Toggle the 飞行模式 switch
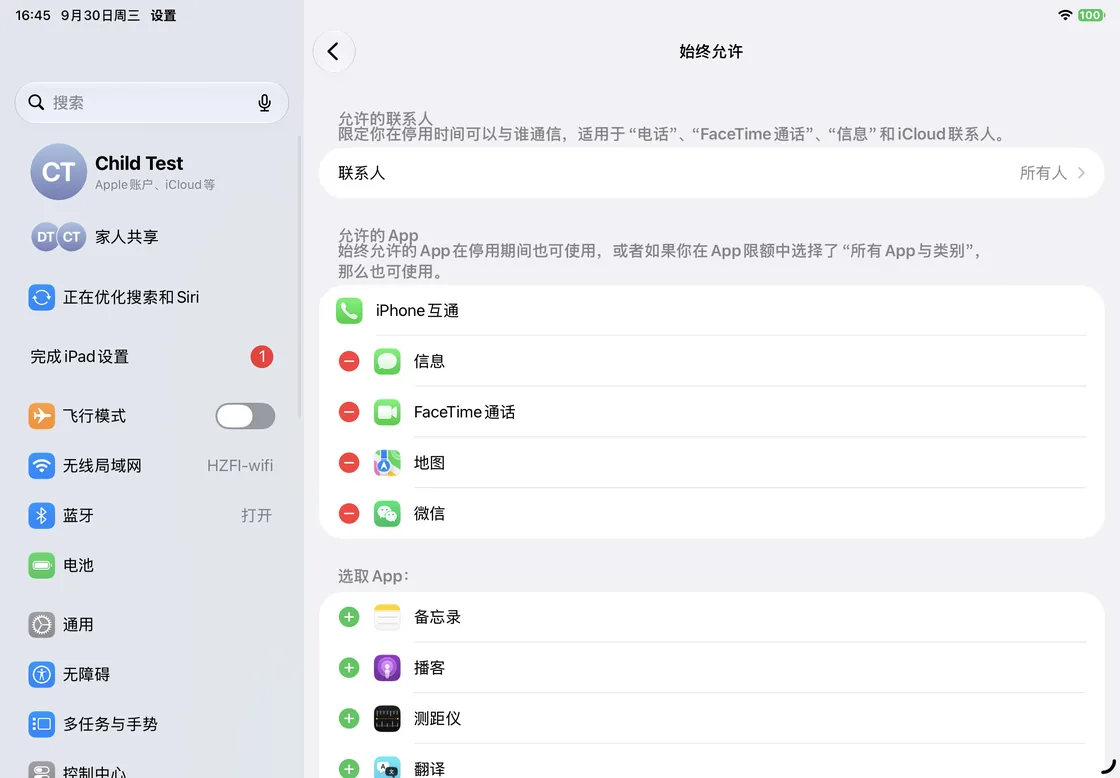The image size is (1120, 778). (x=245, y=416)
